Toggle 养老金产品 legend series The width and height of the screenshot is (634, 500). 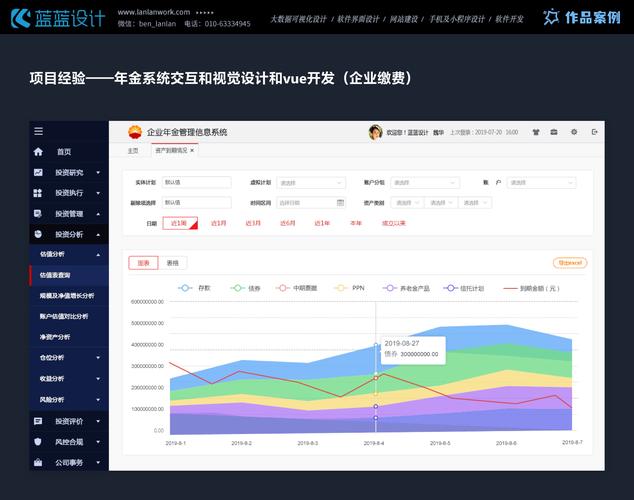pyautogui.click(x=406, y=288)
